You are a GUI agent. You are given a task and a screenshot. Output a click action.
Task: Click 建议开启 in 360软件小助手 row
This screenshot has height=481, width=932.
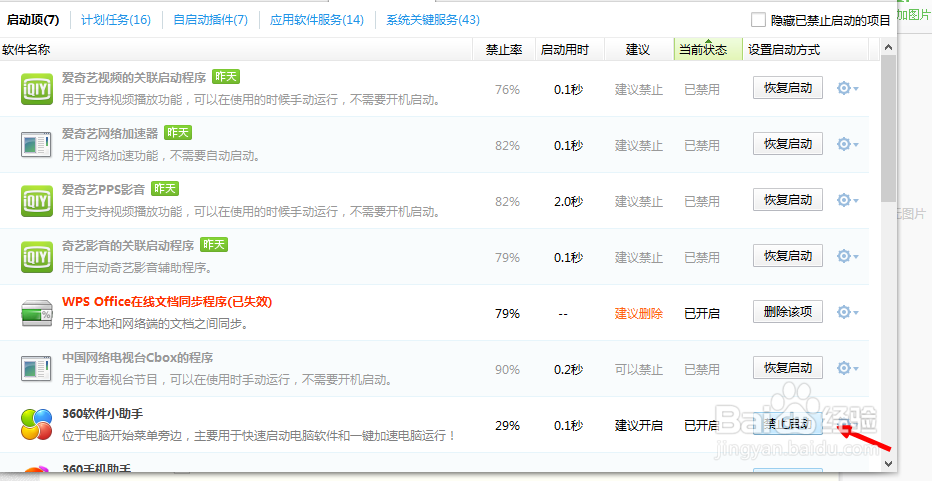point(638,426)
